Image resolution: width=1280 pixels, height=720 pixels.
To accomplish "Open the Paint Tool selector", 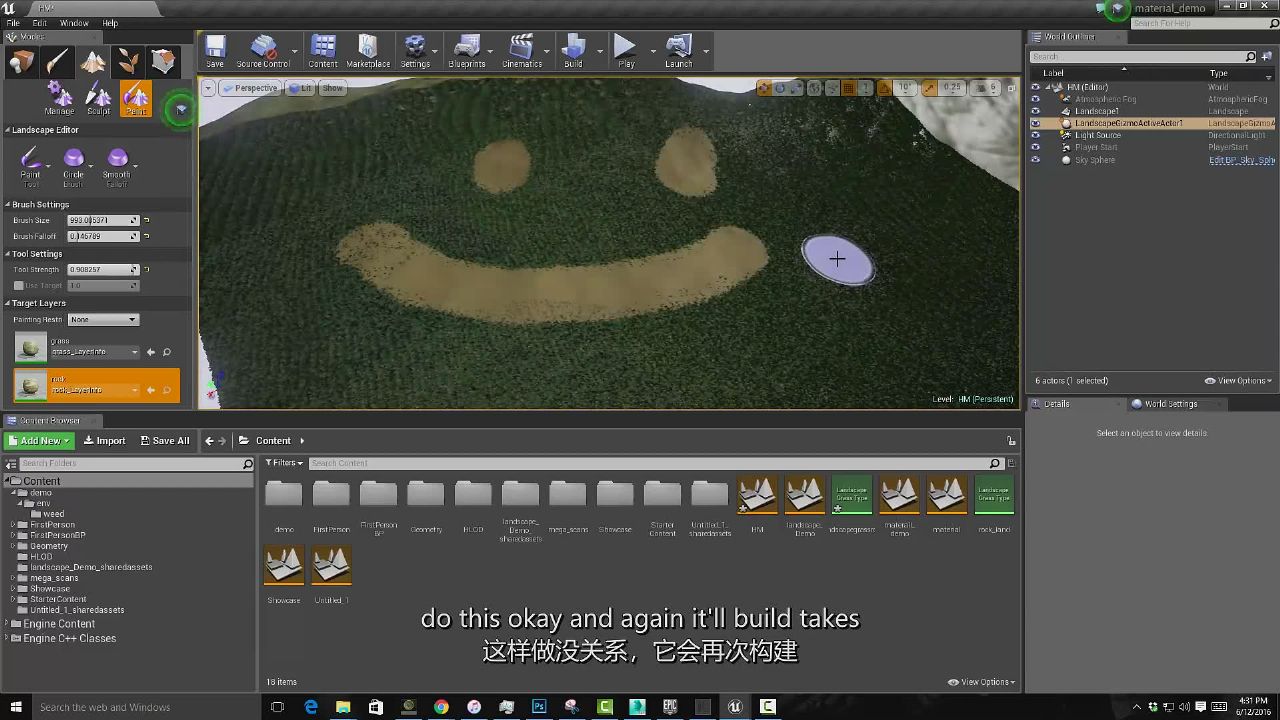I will click(31, 166).
